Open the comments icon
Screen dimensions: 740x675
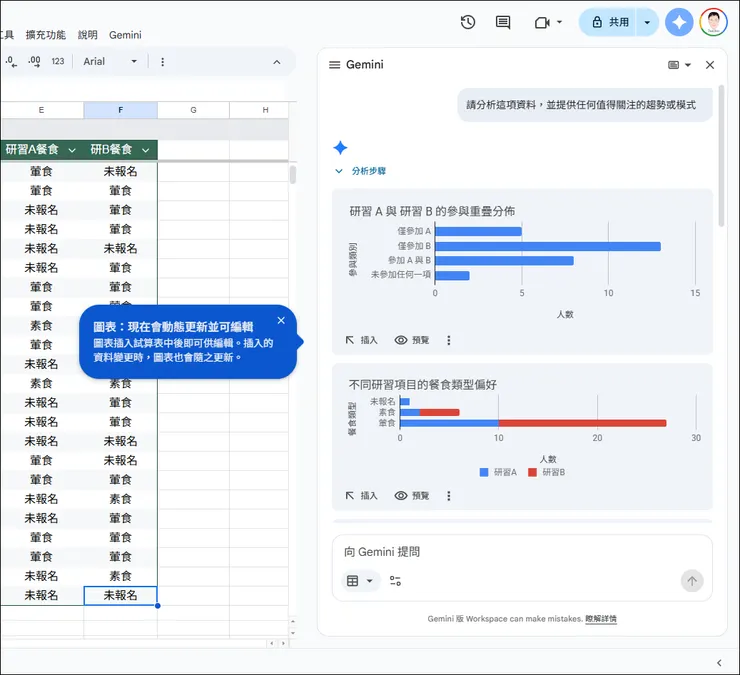tap(503, 22)
